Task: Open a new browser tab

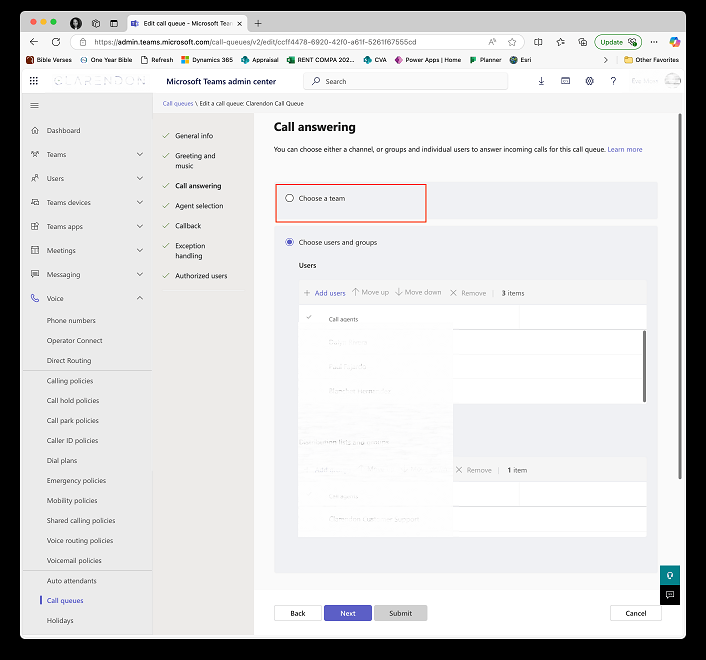Action: pos(258,23)
